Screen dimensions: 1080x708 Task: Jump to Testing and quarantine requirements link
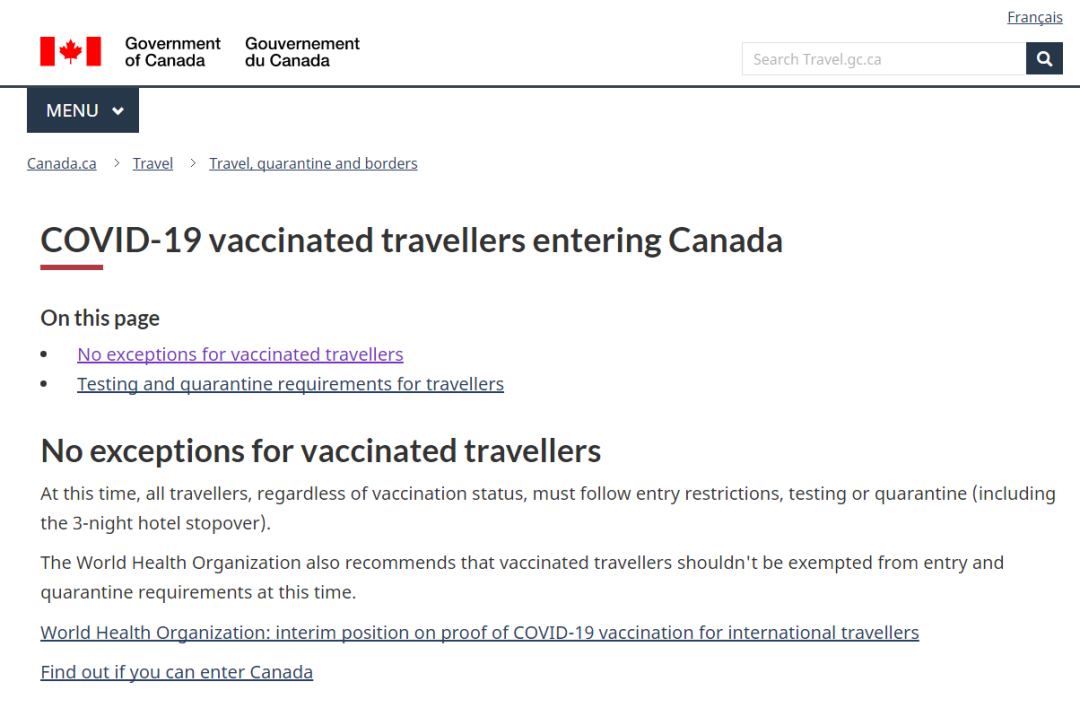[291, 384]
